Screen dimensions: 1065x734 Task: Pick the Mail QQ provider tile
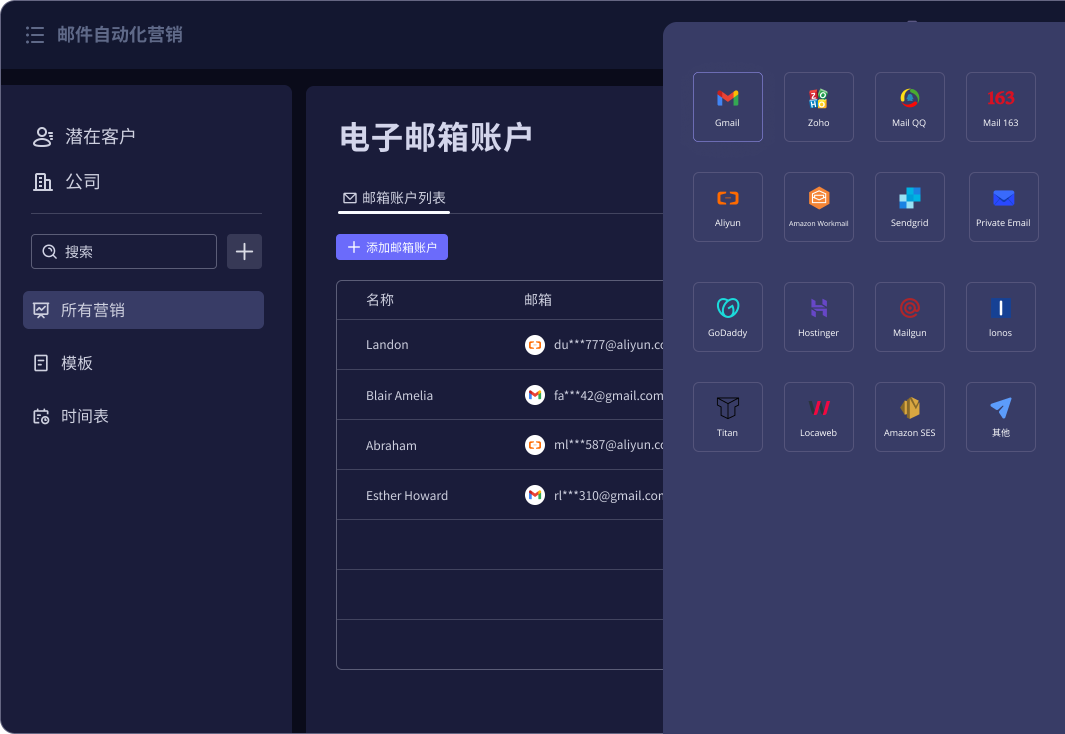pyautogui.click(x=909, y=107)
